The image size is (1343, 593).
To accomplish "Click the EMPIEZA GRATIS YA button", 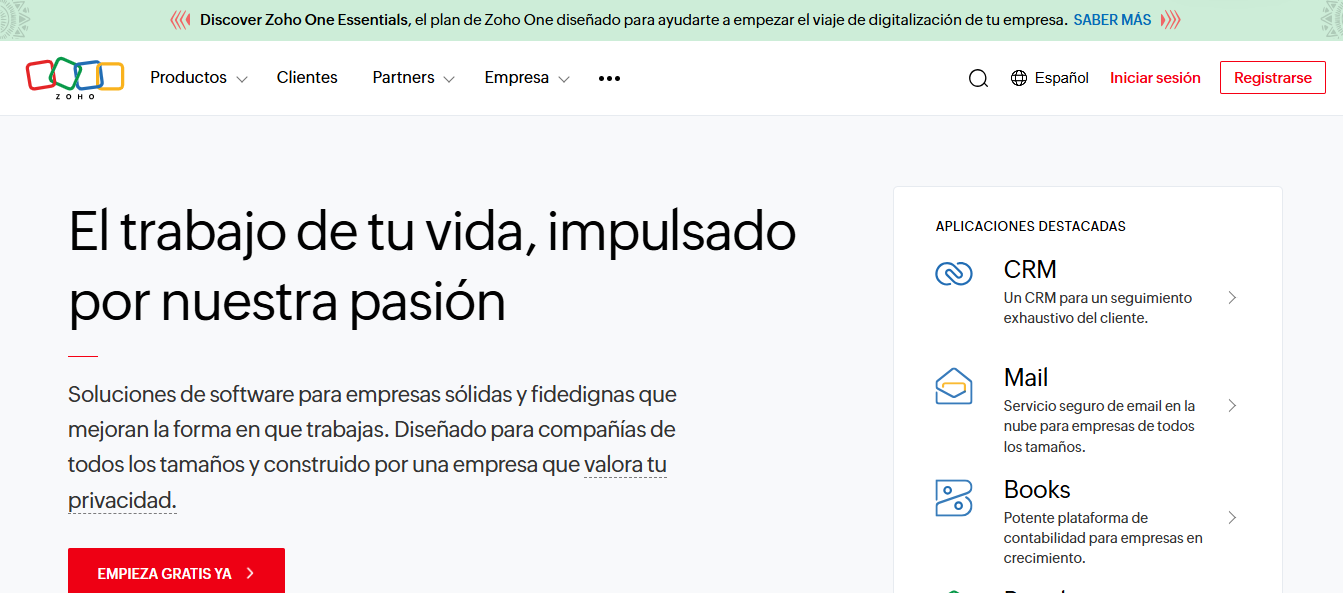I will [176, 573].
